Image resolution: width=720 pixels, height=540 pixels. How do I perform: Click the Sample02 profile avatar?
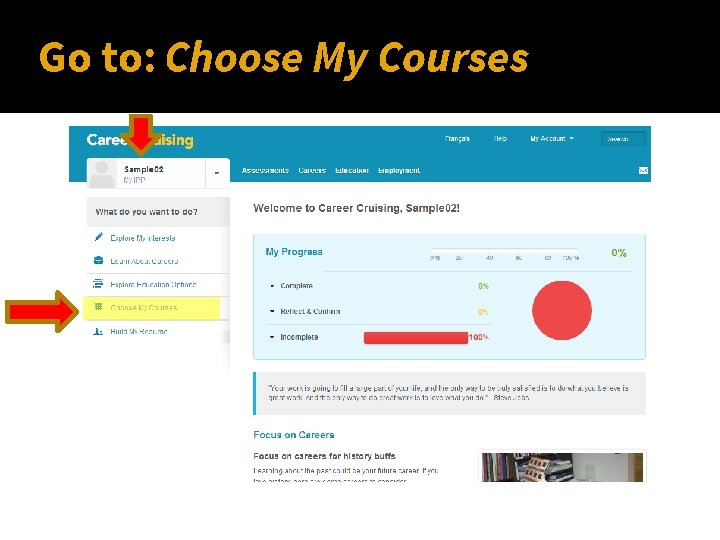[101, 174]
